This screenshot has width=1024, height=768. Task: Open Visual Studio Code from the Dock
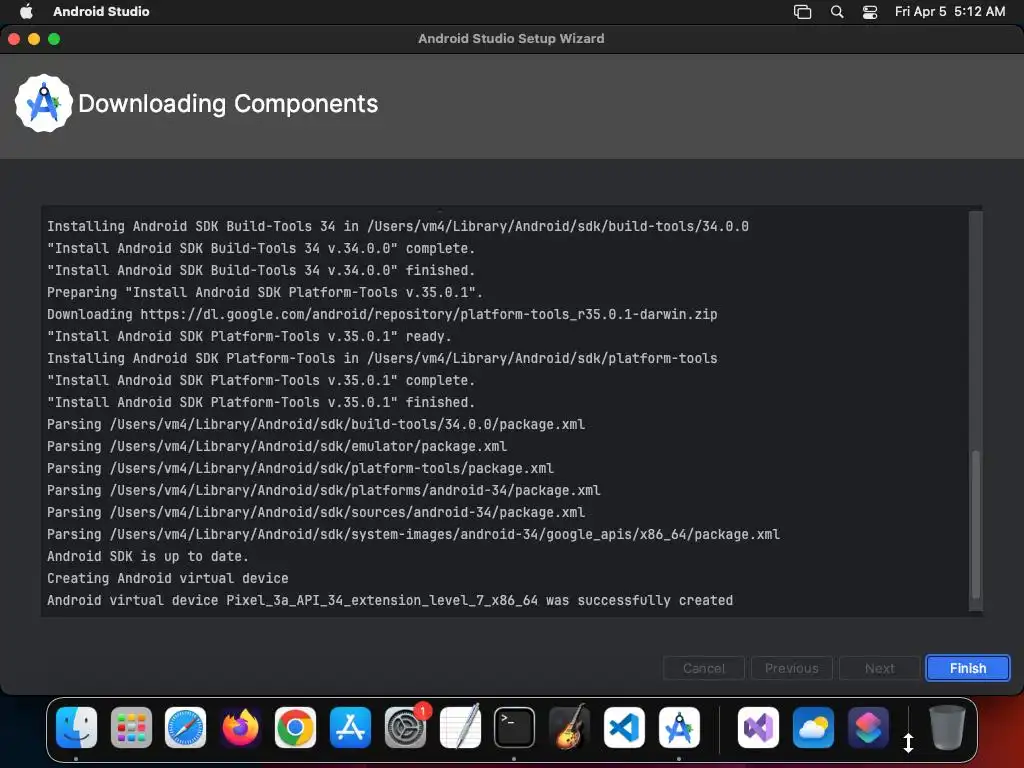(624, 727)
